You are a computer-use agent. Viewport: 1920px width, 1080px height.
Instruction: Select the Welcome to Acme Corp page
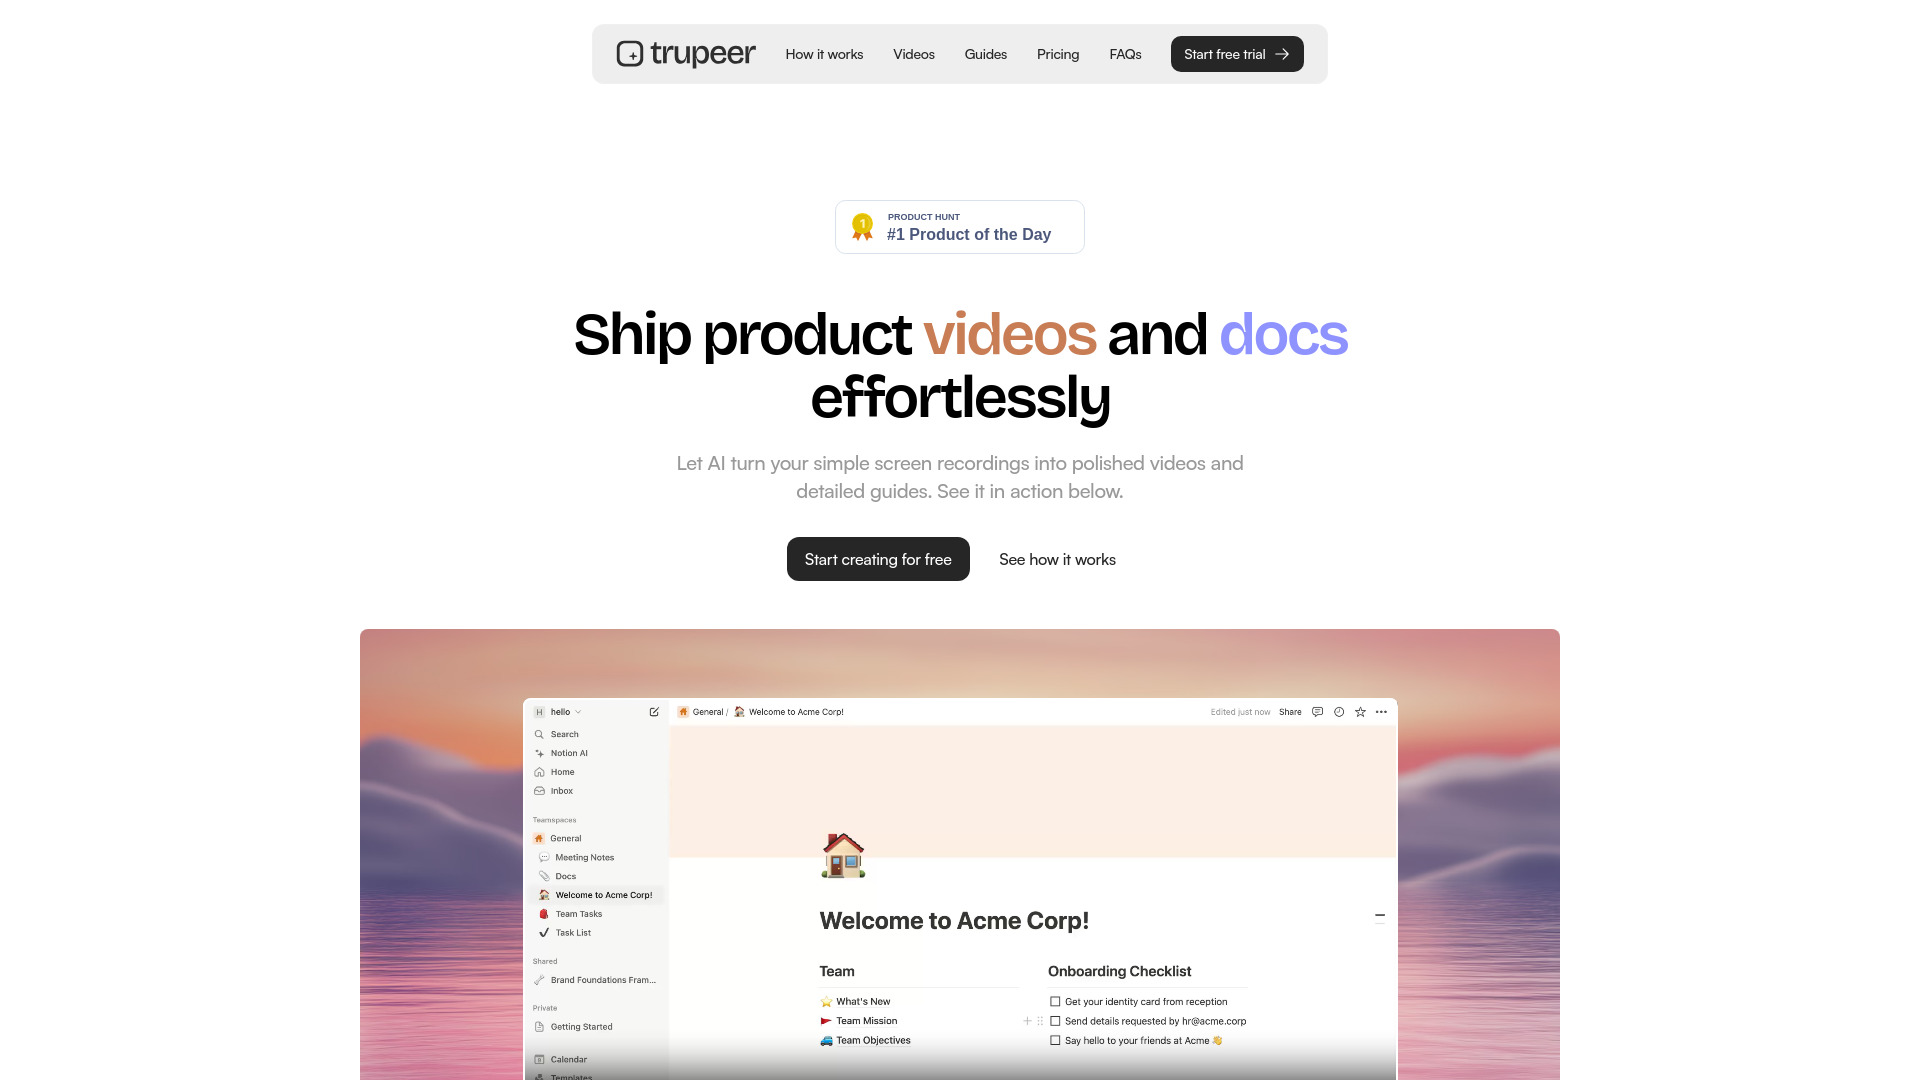coord(601,894)
